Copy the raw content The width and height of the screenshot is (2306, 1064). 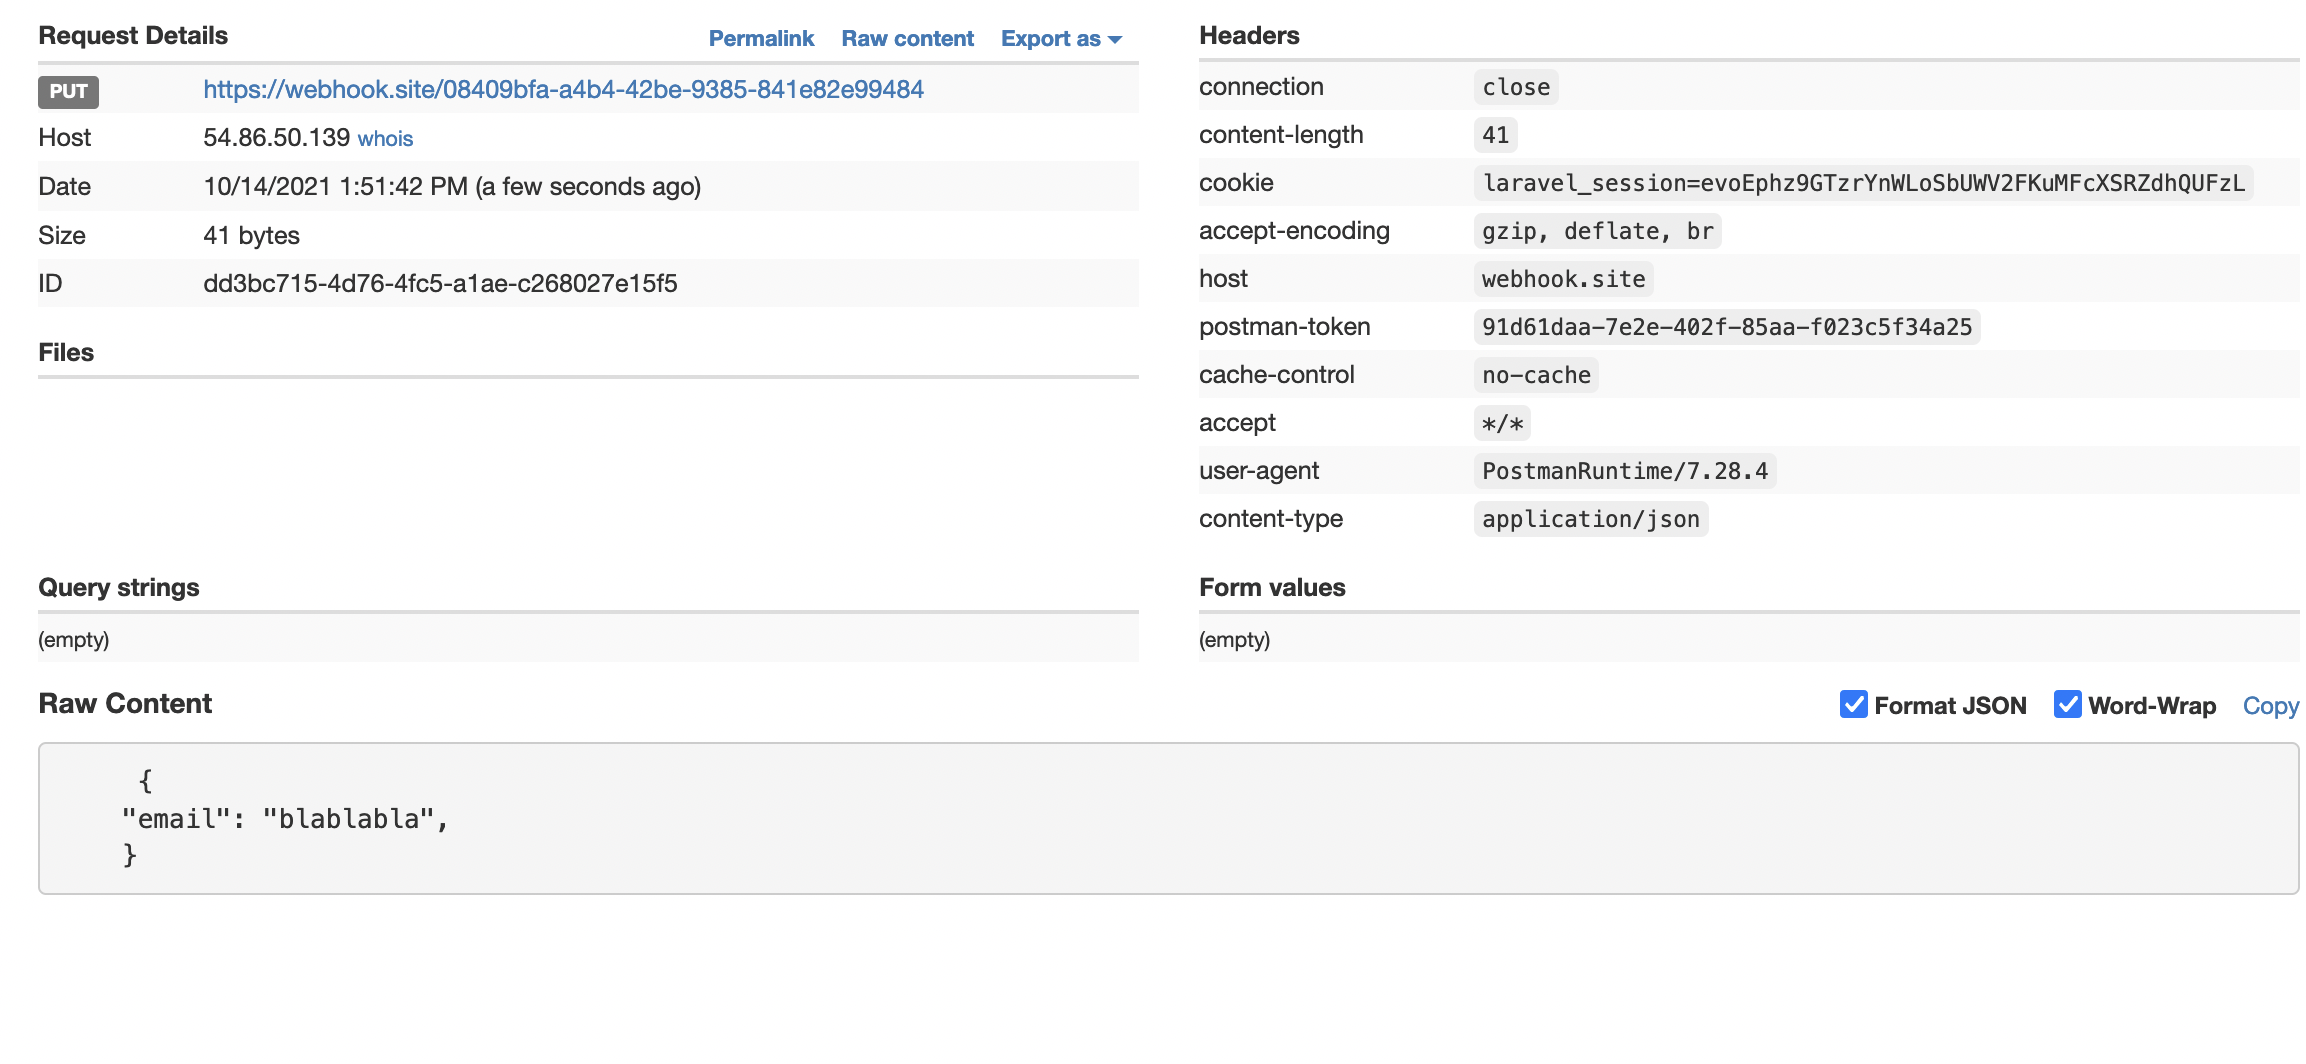[2269, 705]
